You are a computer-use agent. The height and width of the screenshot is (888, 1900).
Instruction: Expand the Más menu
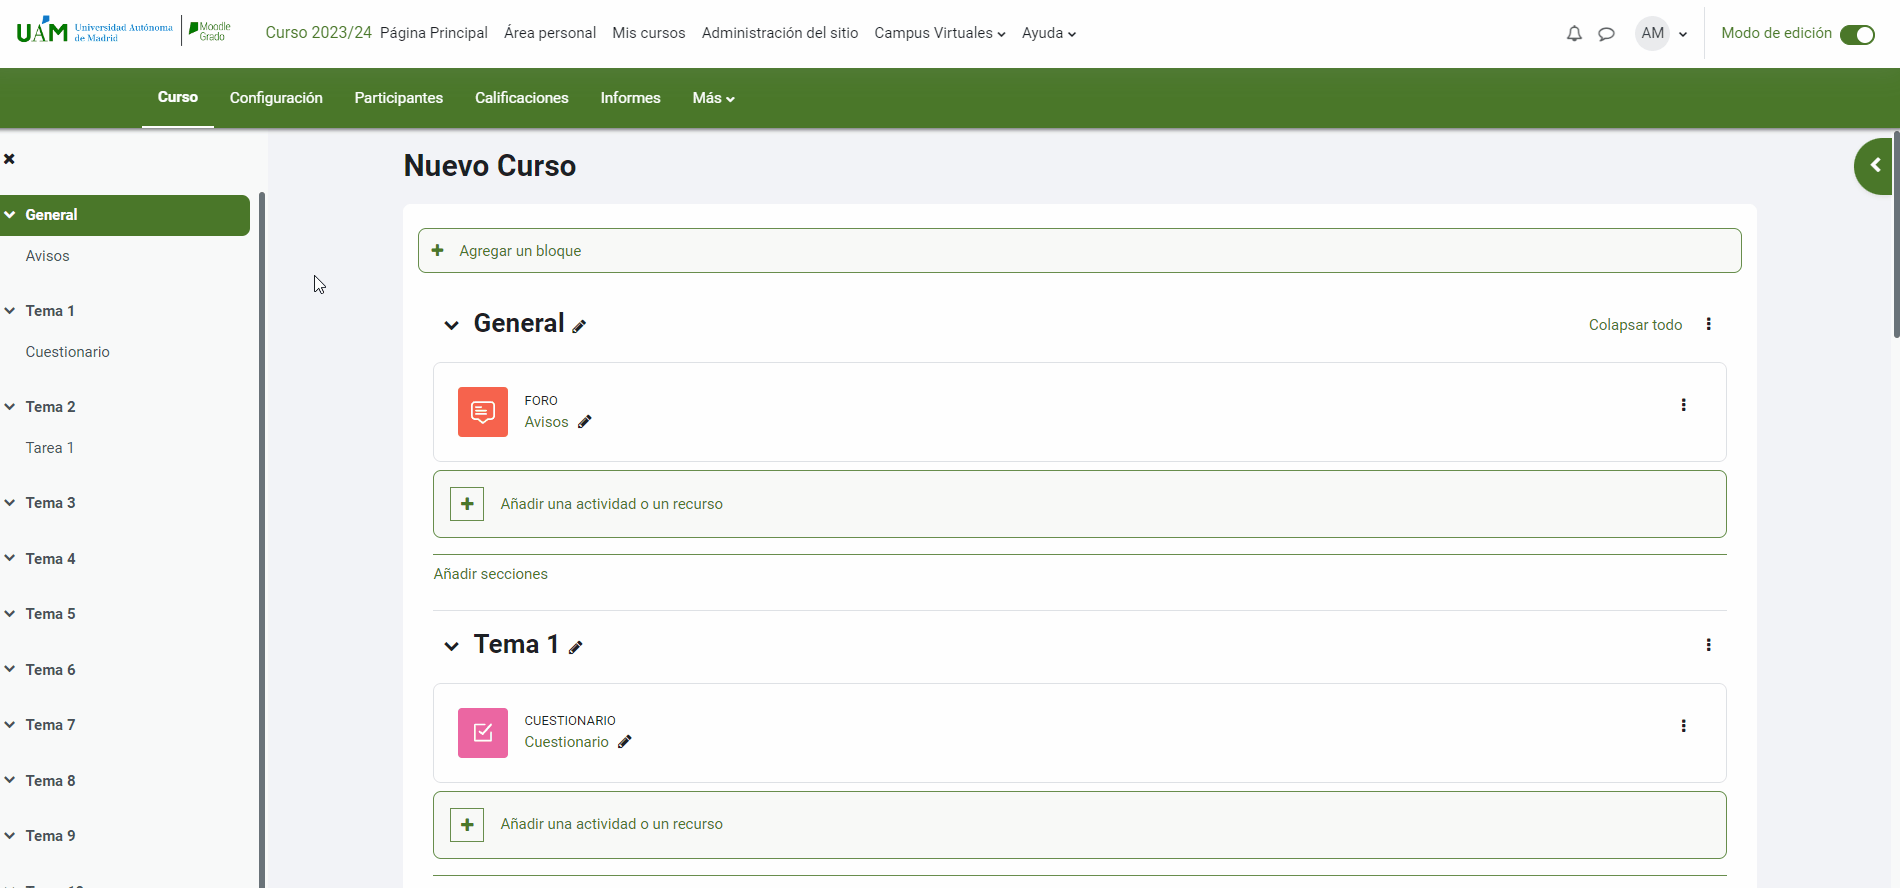[713, 98]
